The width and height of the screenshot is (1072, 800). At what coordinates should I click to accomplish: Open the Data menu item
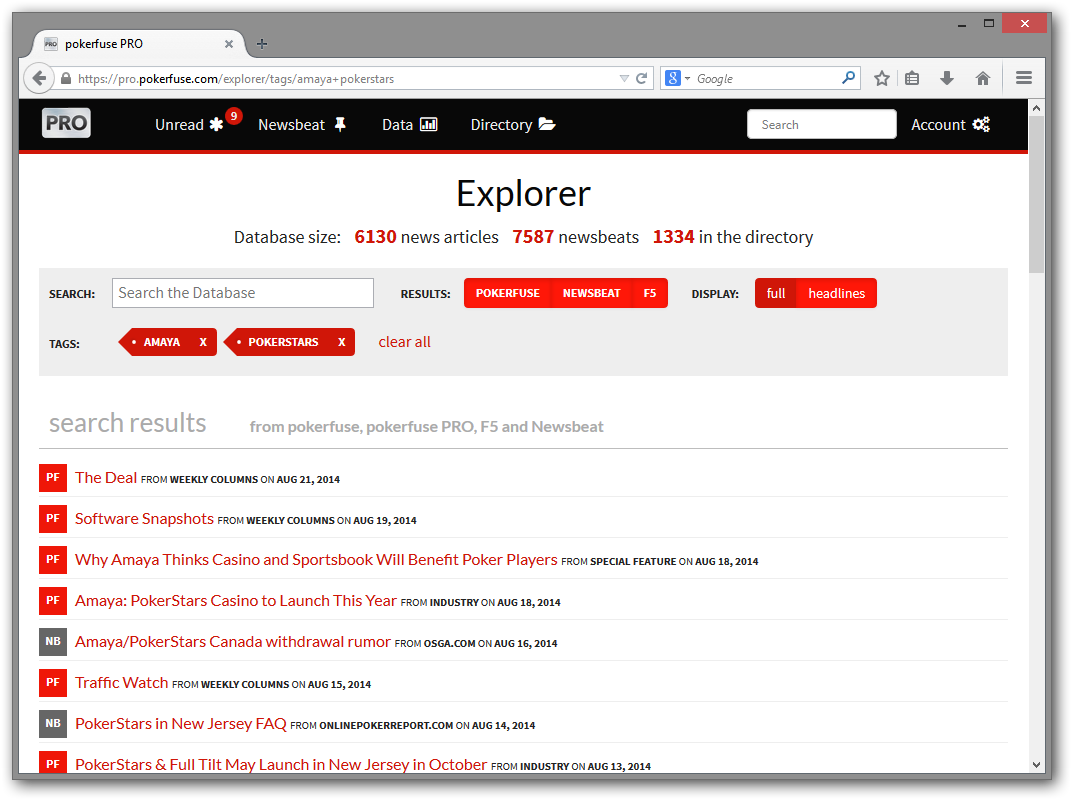click(x=410, y=125)
